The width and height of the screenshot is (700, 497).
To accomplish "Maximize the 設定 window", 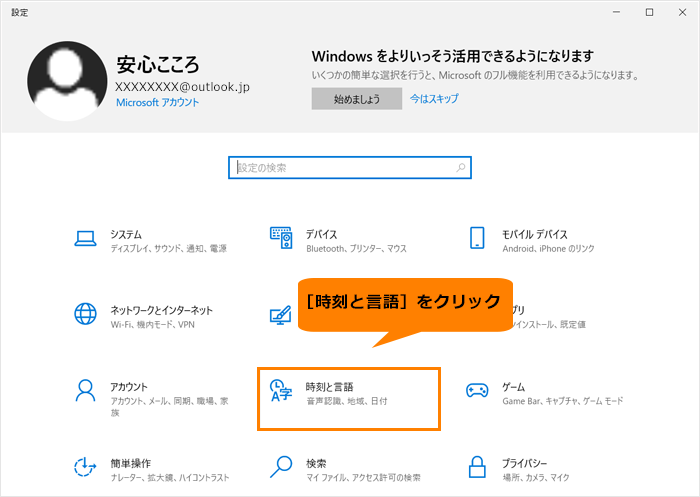I will pyautogui.click(x=650, y=12).
